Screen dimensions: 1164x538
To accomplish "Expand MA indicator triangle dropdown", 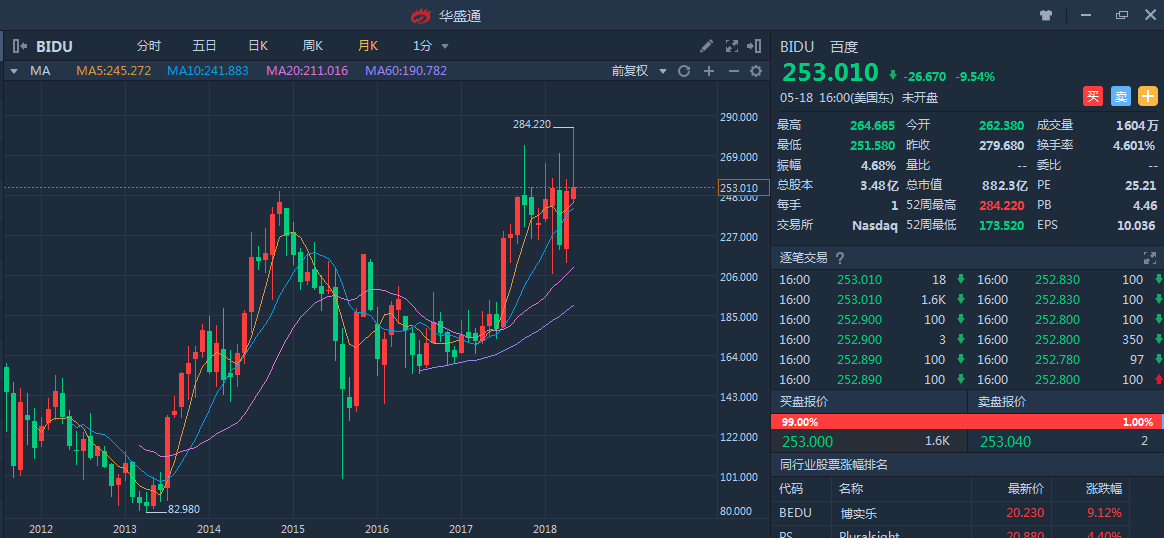I will point(13,71).
